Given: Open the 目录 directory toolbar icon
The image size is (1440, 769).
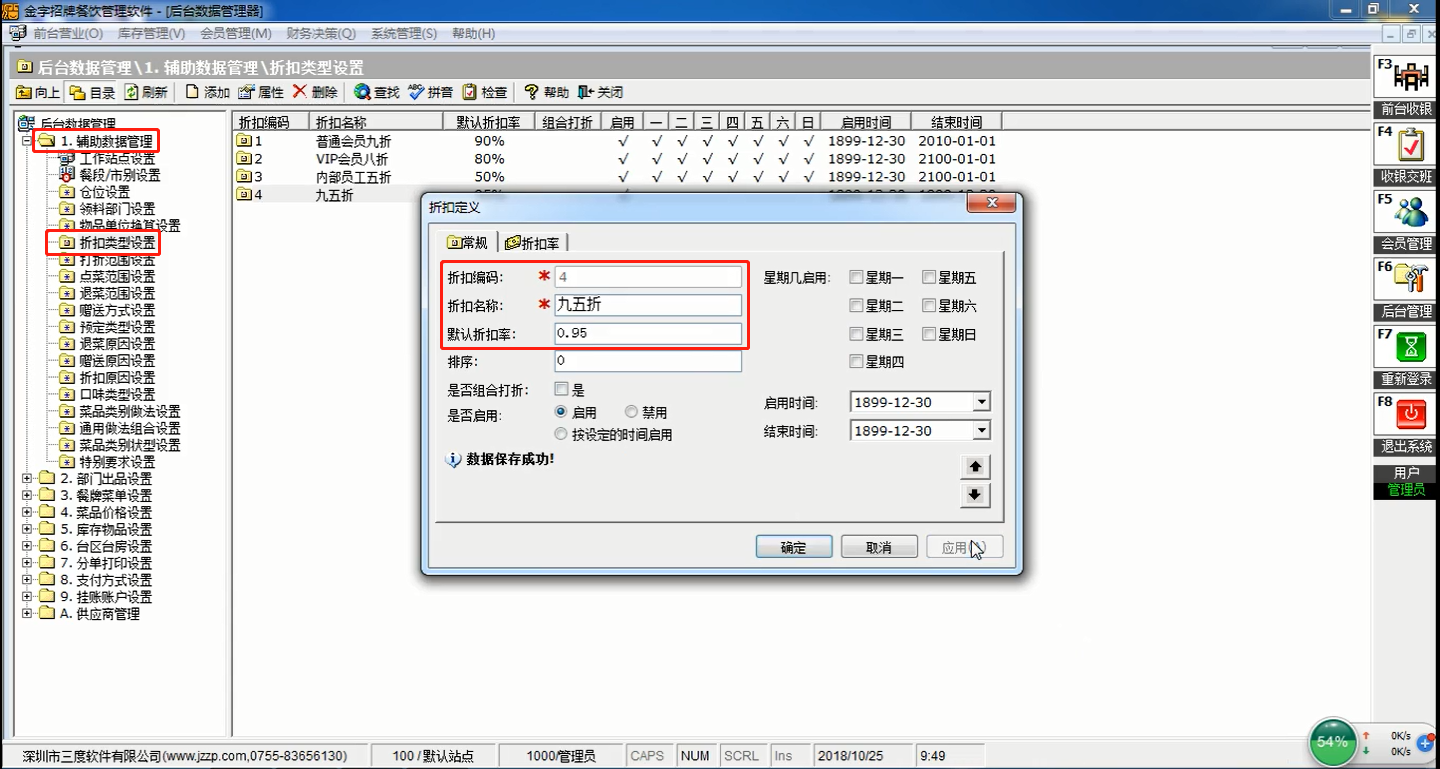Looking at the screenshot, I should click(x=77, y=93).
